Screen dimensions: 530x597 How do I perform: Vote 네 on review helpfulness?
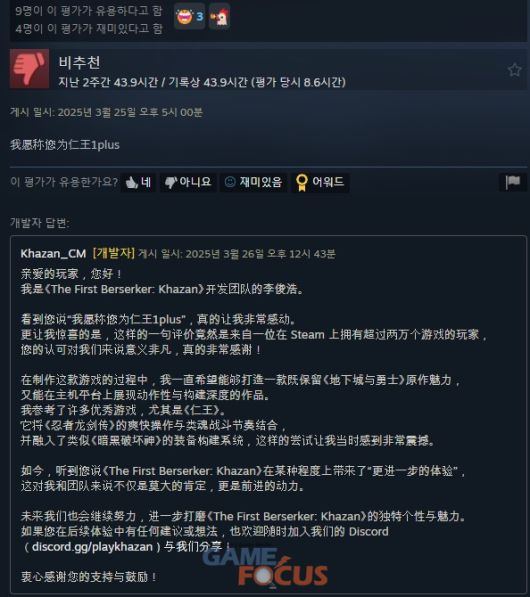(x=138, y=182)
